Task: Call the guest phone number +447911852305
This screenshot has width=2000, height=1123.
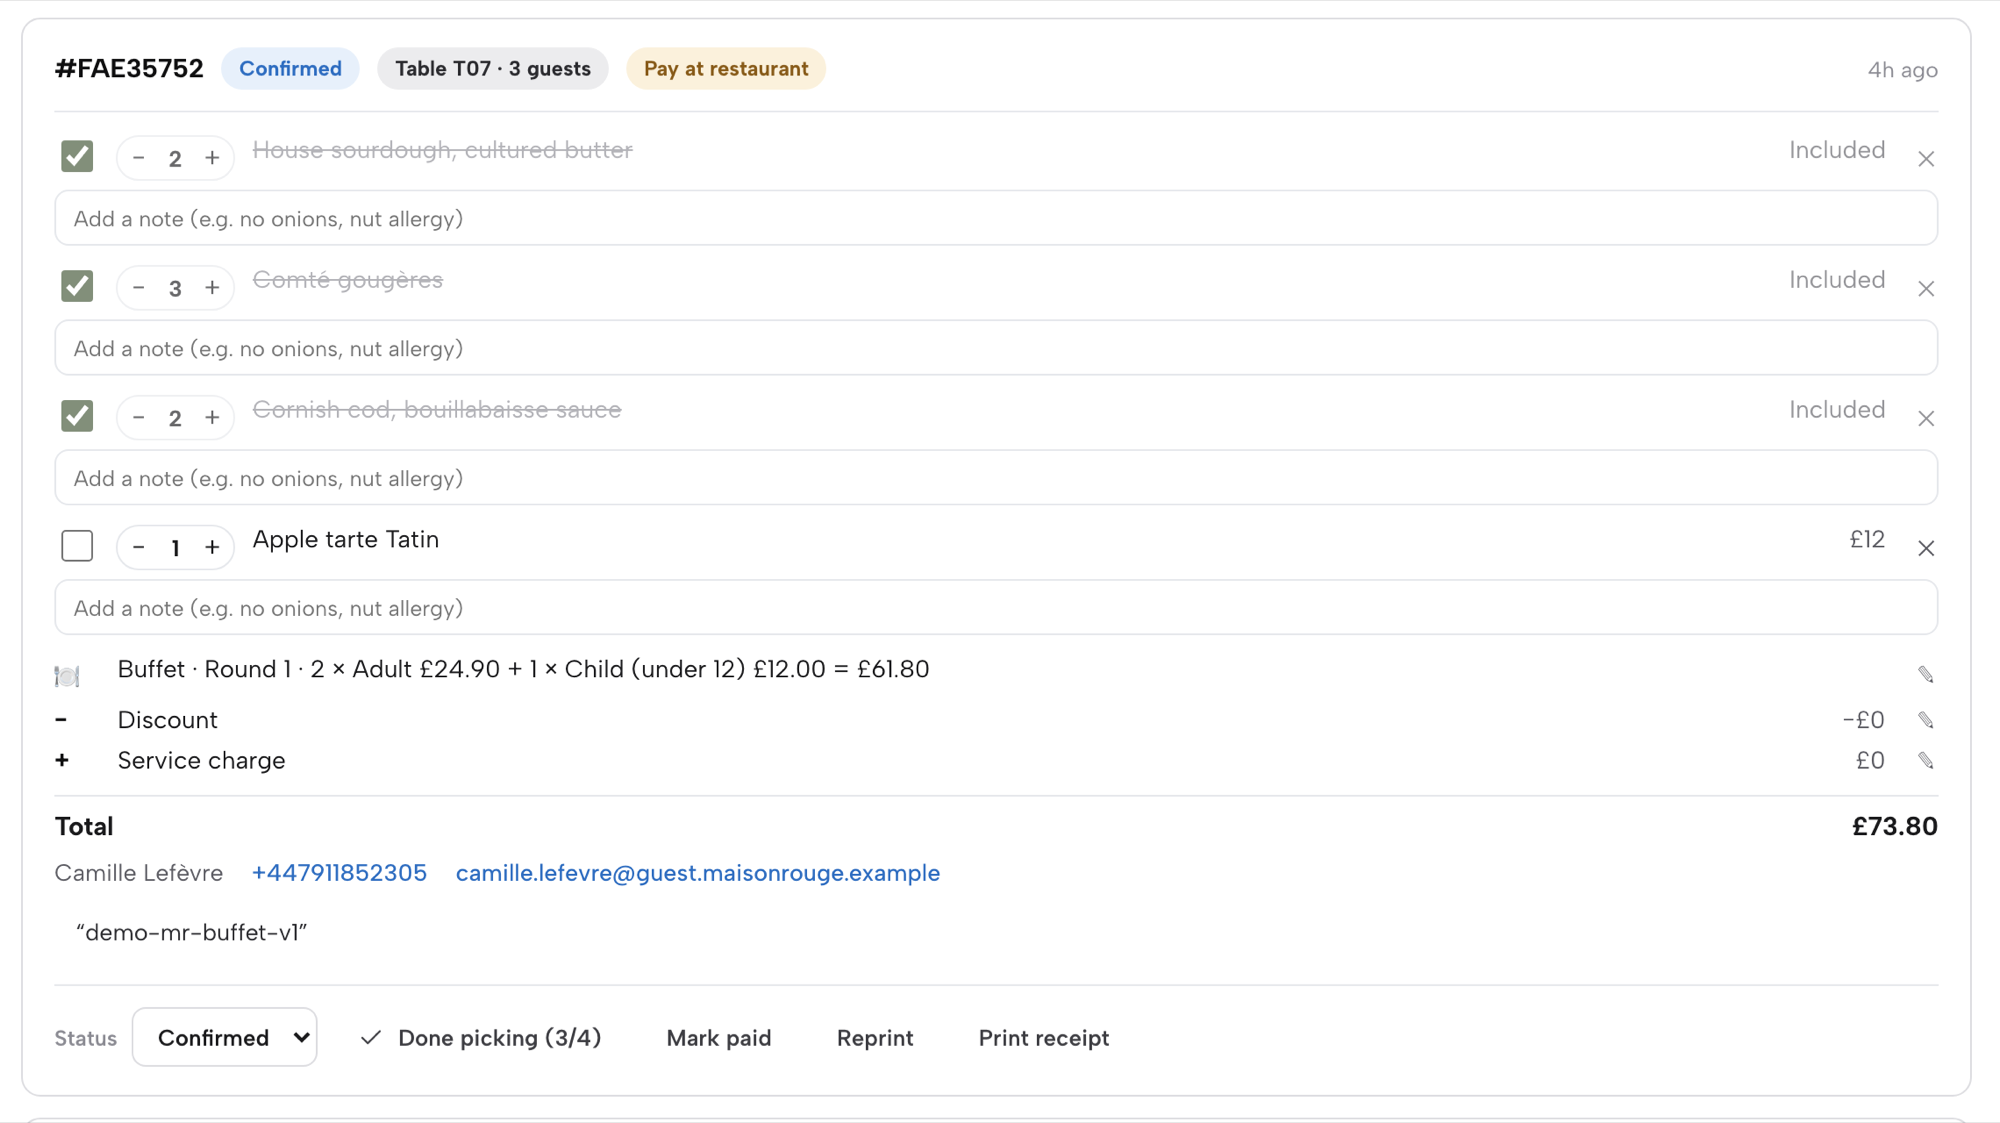Action: tap(340, 873)
